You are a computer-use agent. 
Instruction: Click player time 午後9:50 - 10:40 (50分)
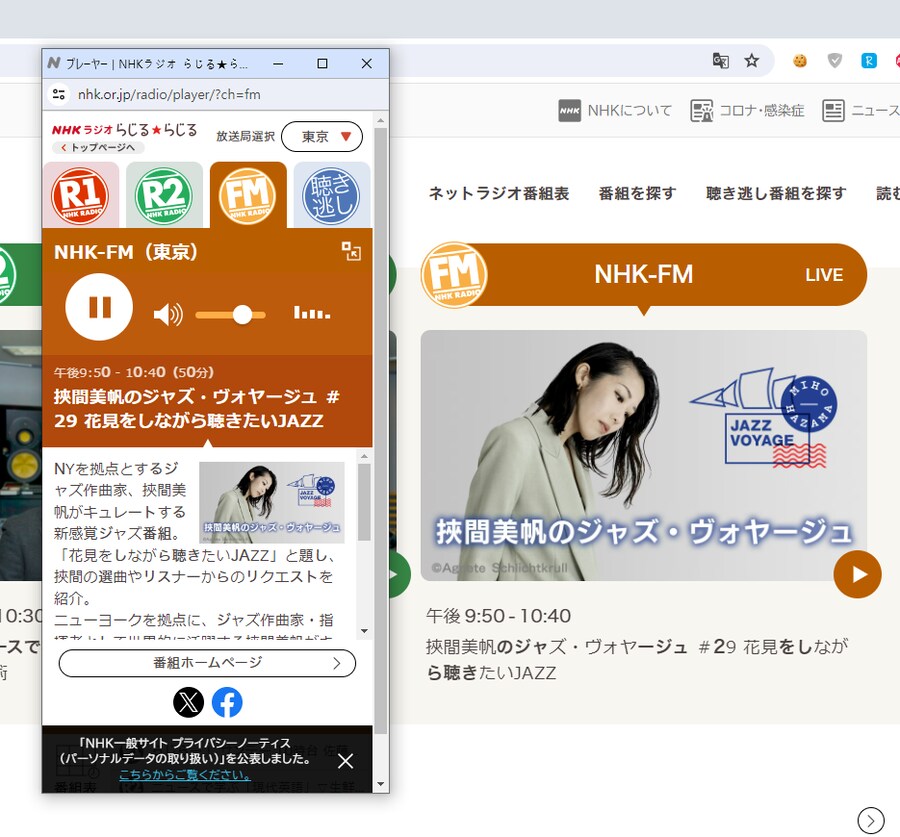(x=134, y=372)
